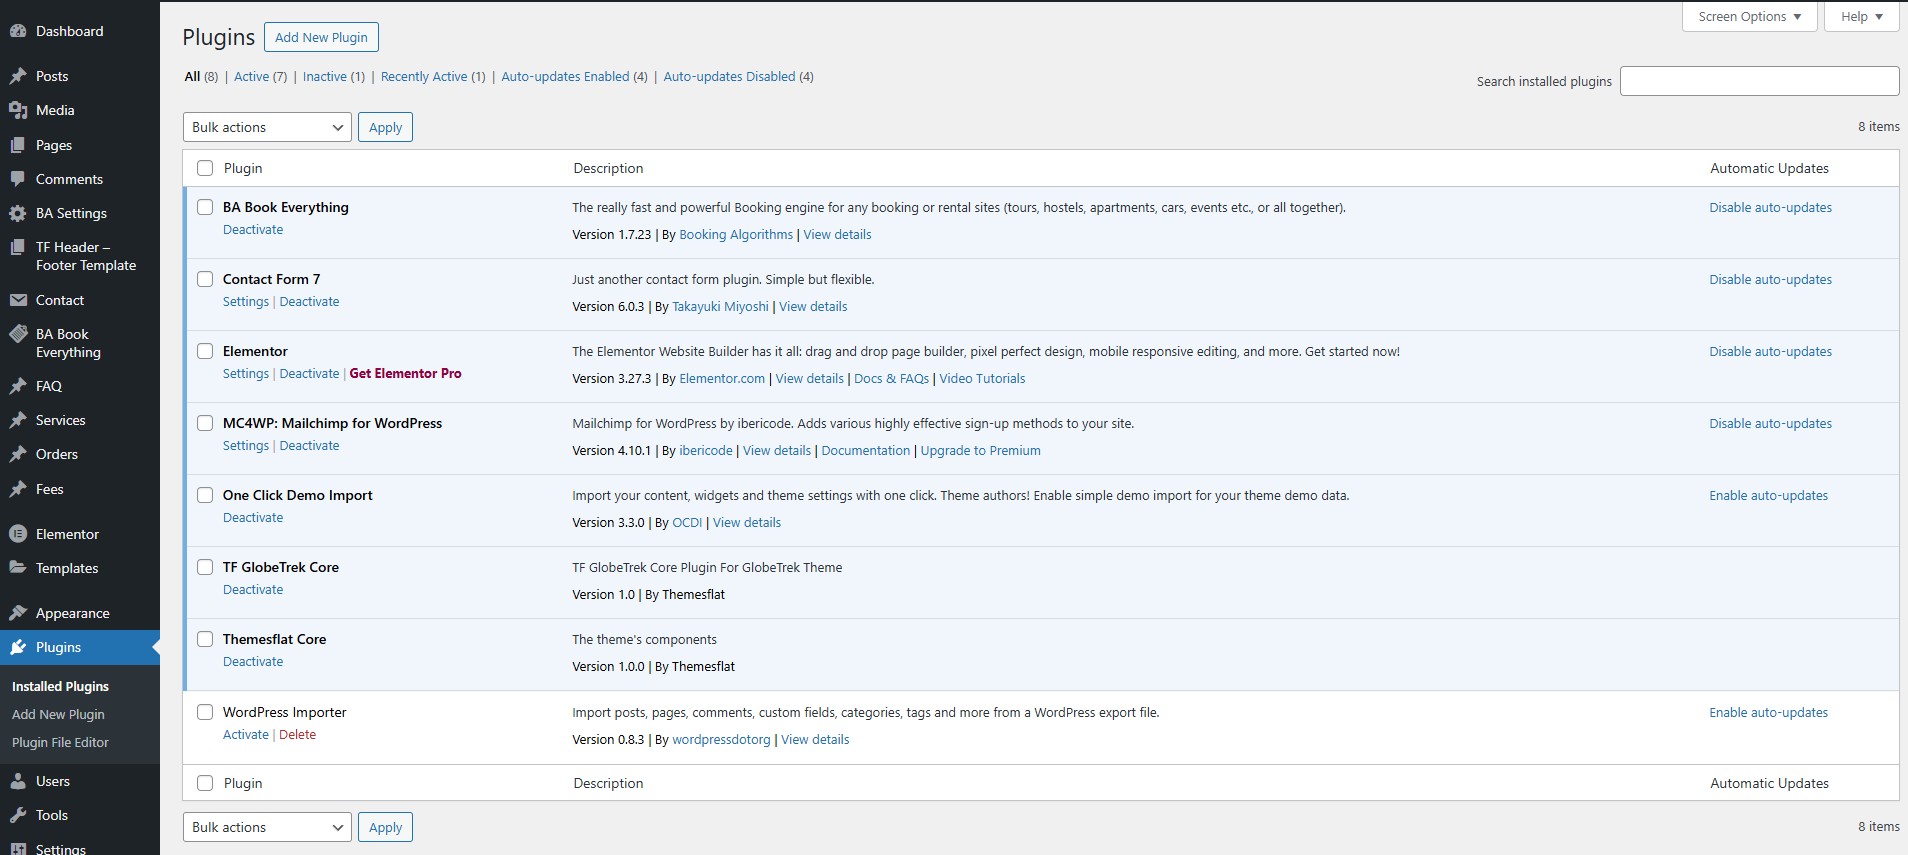1908x855 pixels.
Task: Click the Appearance paintbrush icon
Action: point(17,613)
